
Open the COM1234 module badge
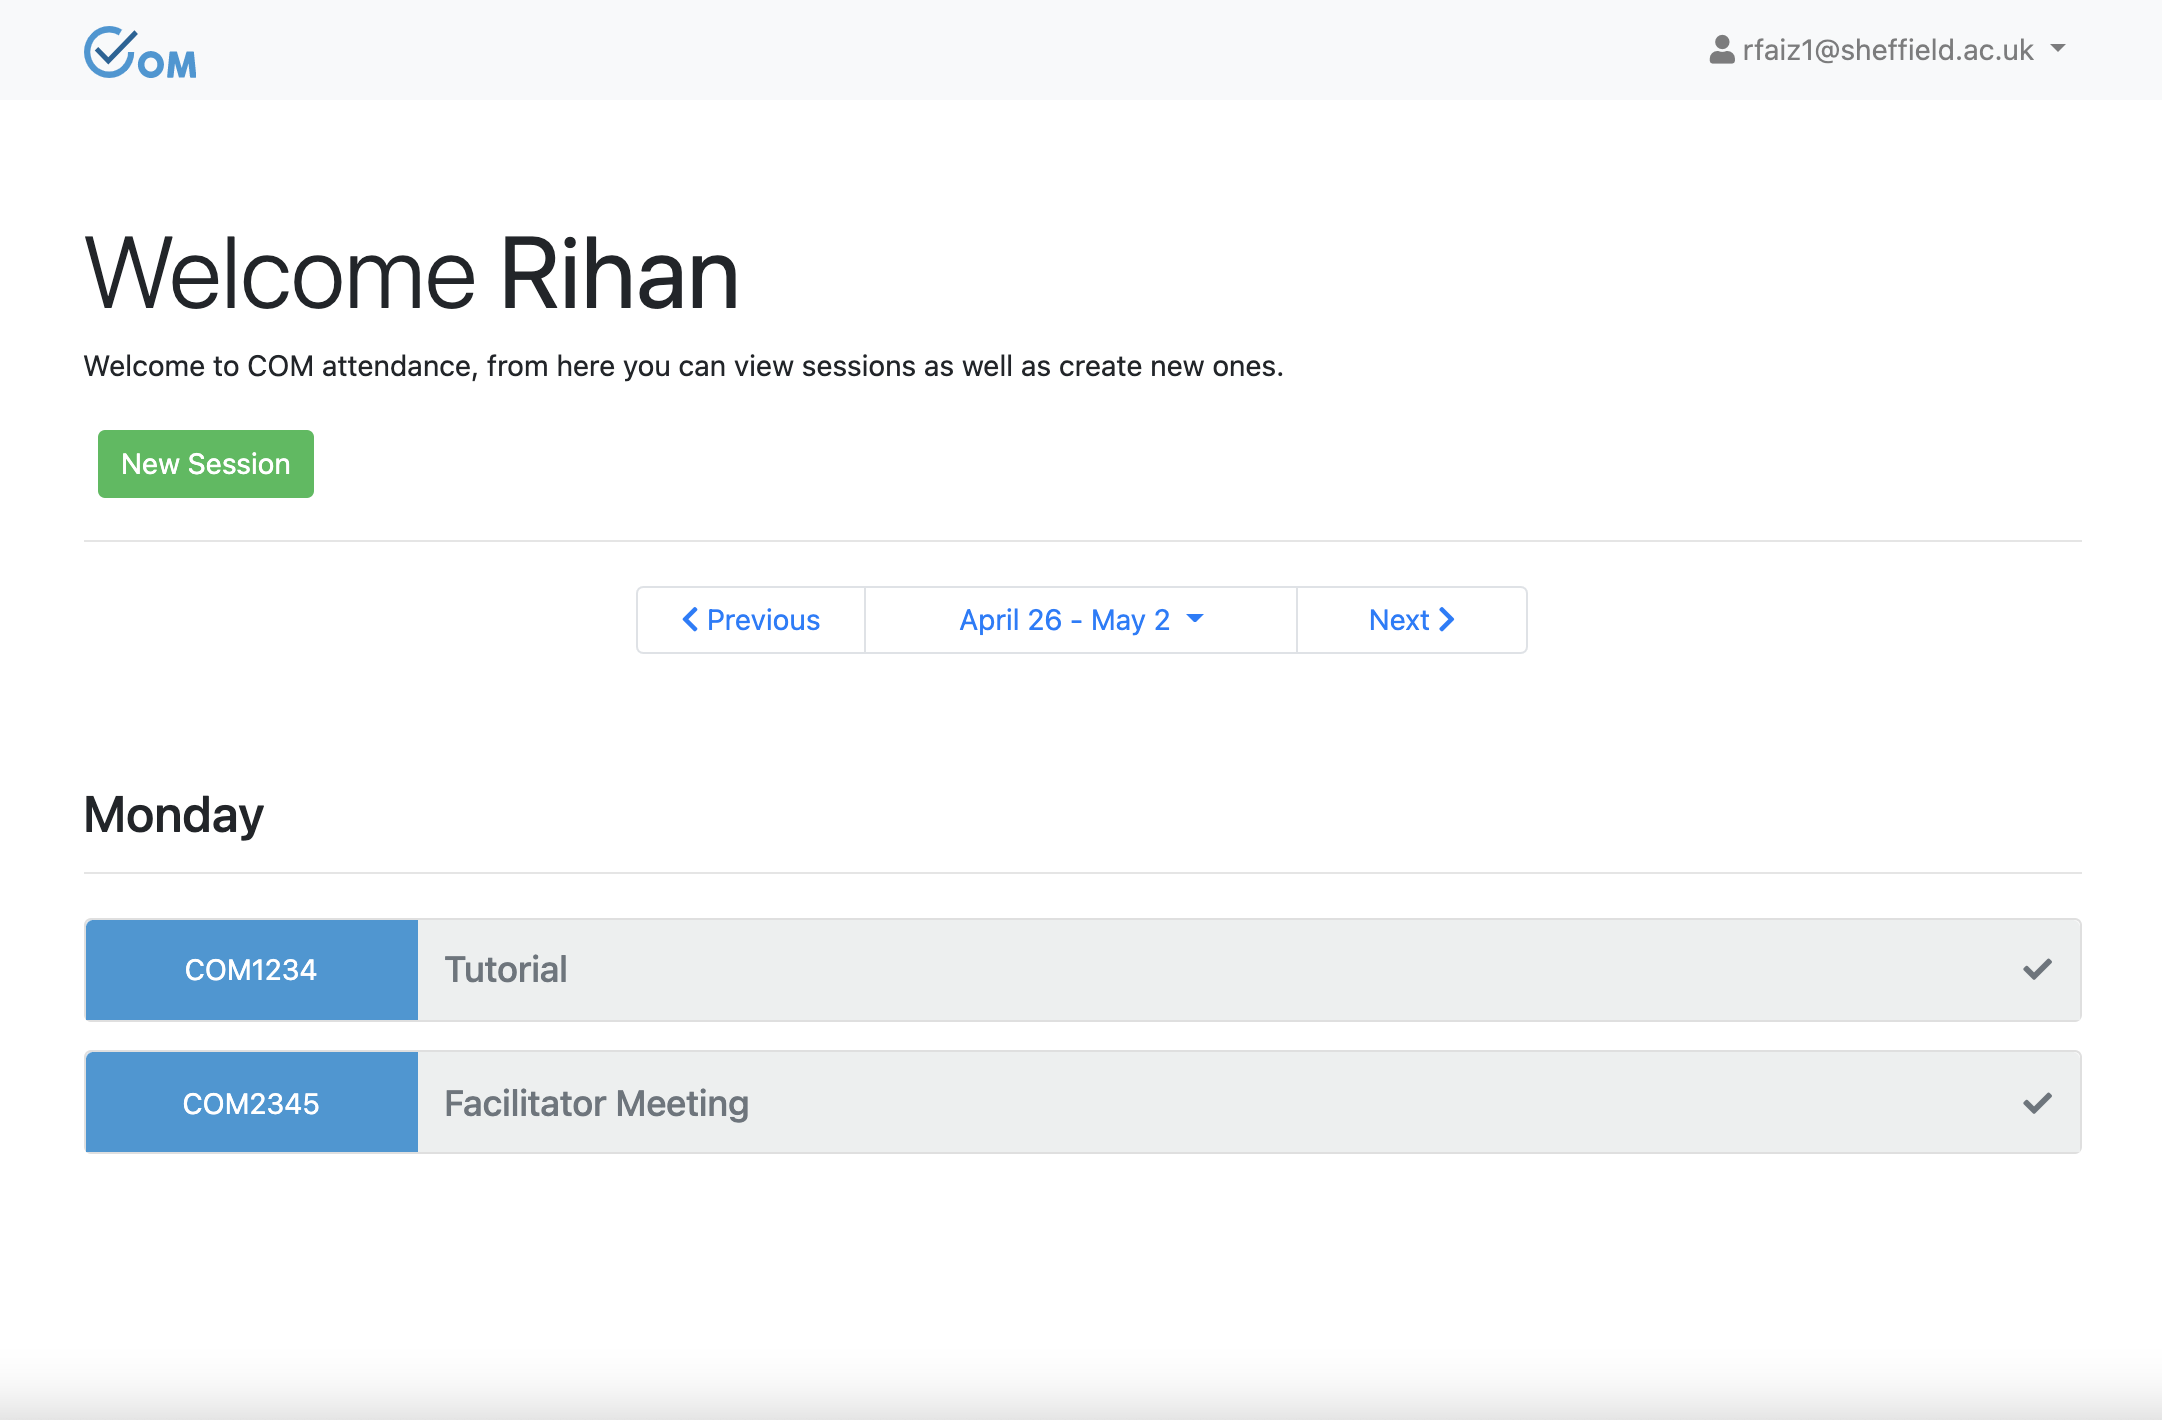click(251, 970)
